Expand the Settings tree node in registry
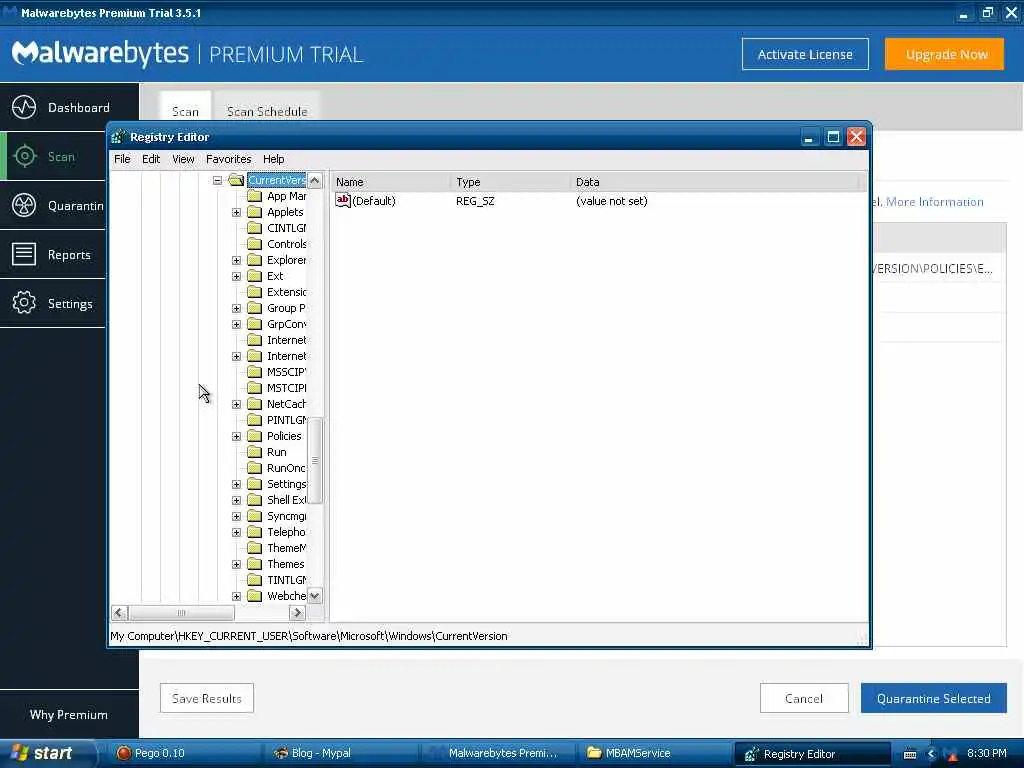The height and width of the screenshot is (768, 1024). pyautogui.click(x=236, y=484)
